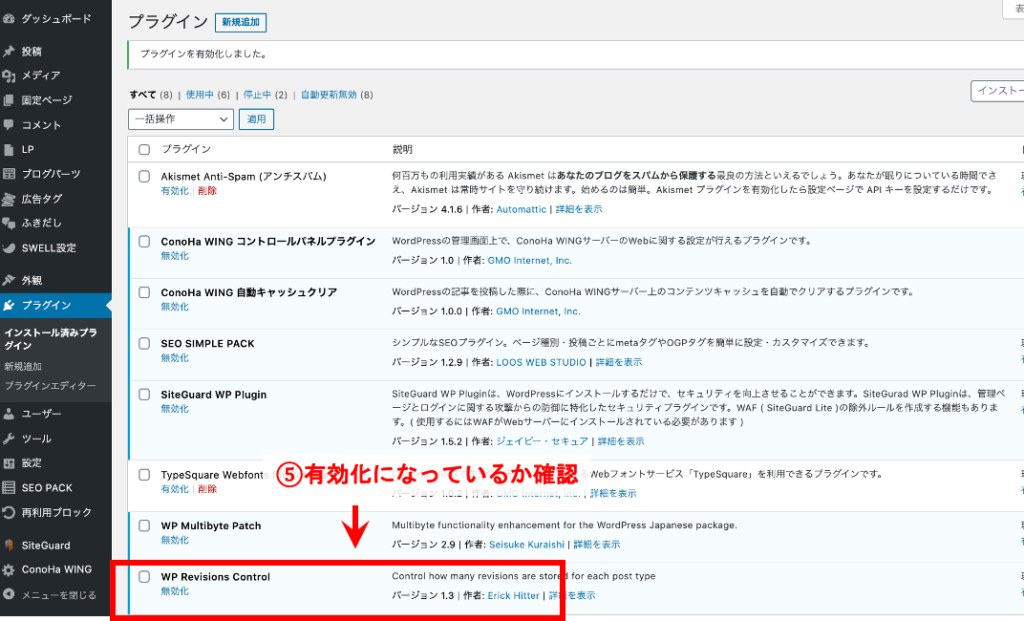Click the SEO PACK list icon
1024x621 pixels.
pyautogui.click(x=8, y=488)
